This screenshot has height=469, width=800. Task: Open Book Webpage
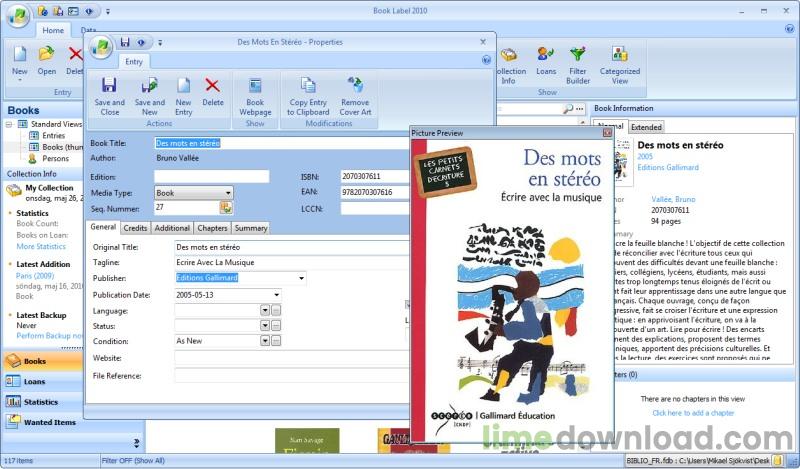point(255,96)
